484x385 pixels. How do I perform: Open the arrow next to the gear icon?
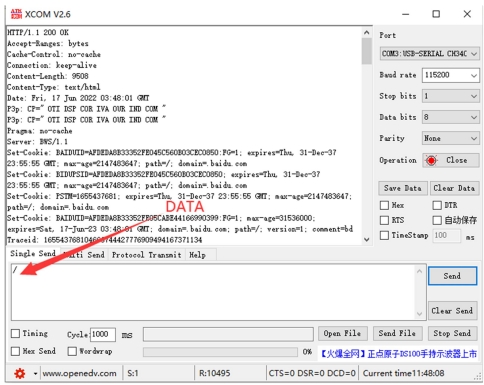pos(35,373)
